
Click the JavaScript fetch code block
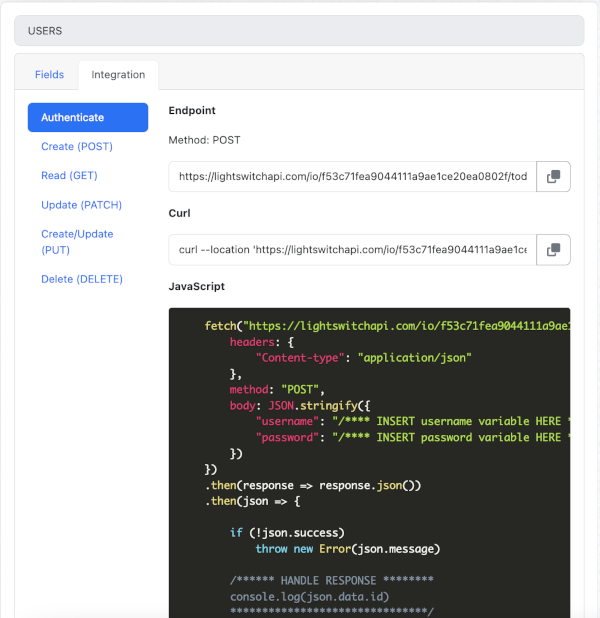tap(369, 463)
